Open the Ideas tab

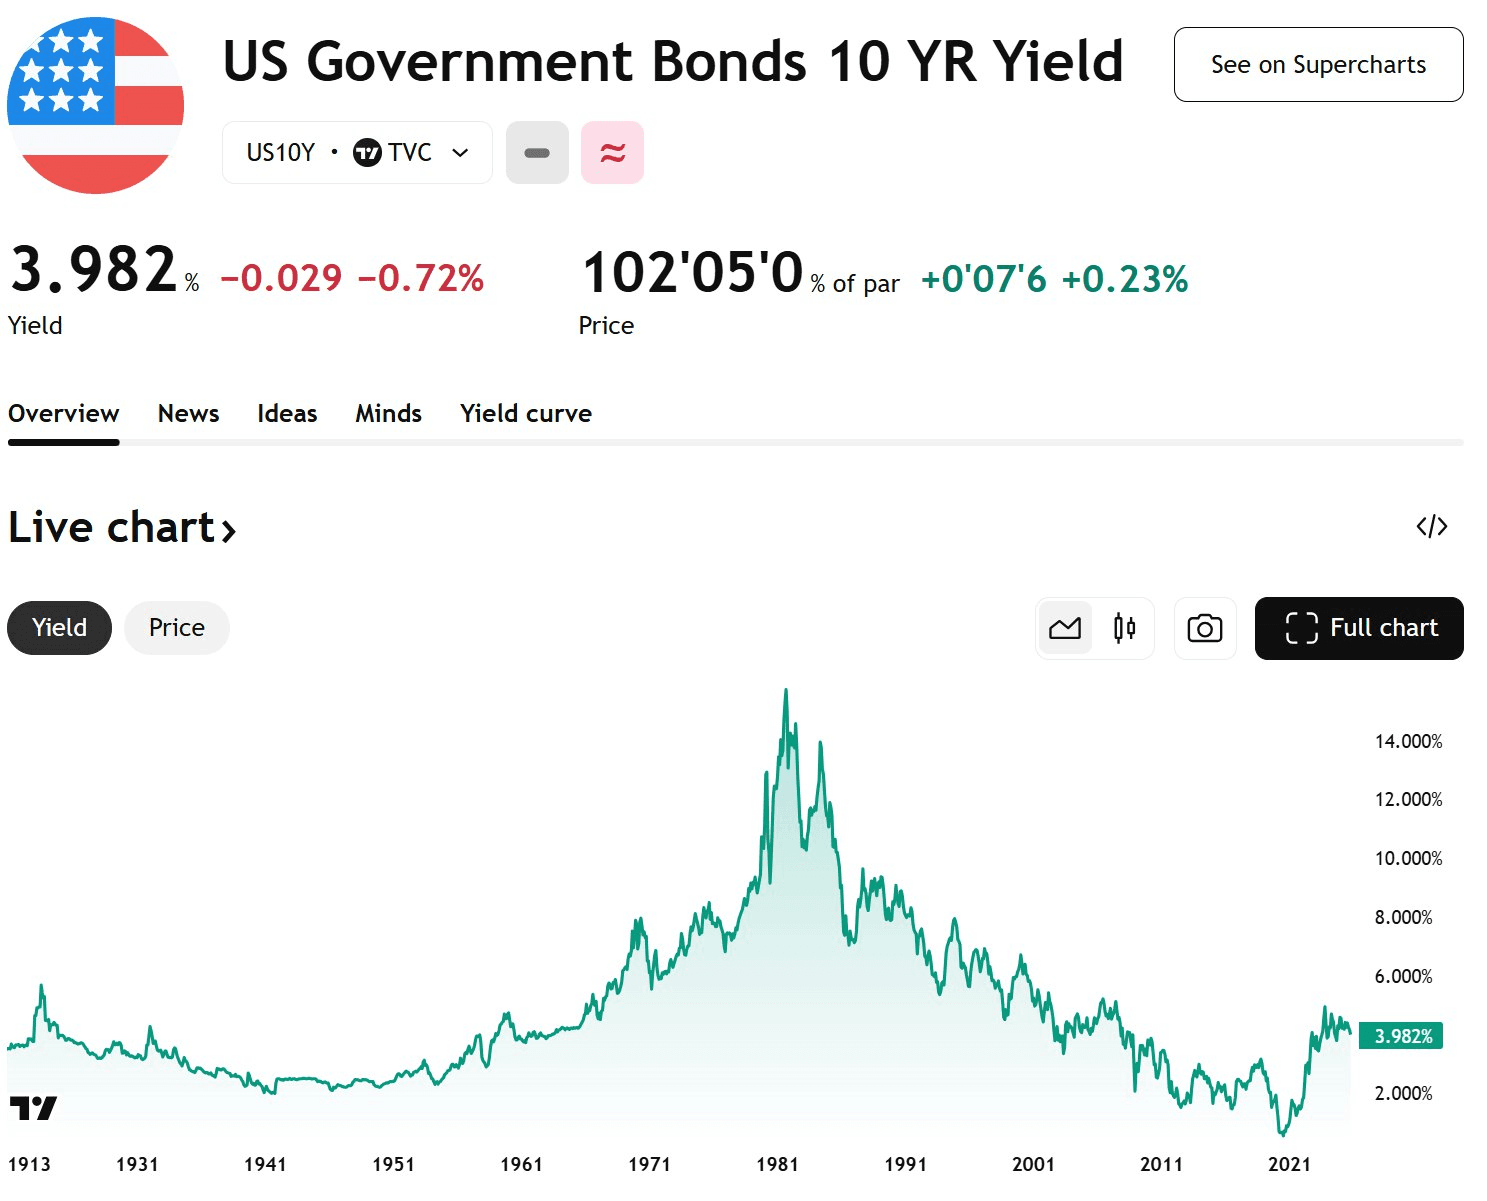pos(287,414)
